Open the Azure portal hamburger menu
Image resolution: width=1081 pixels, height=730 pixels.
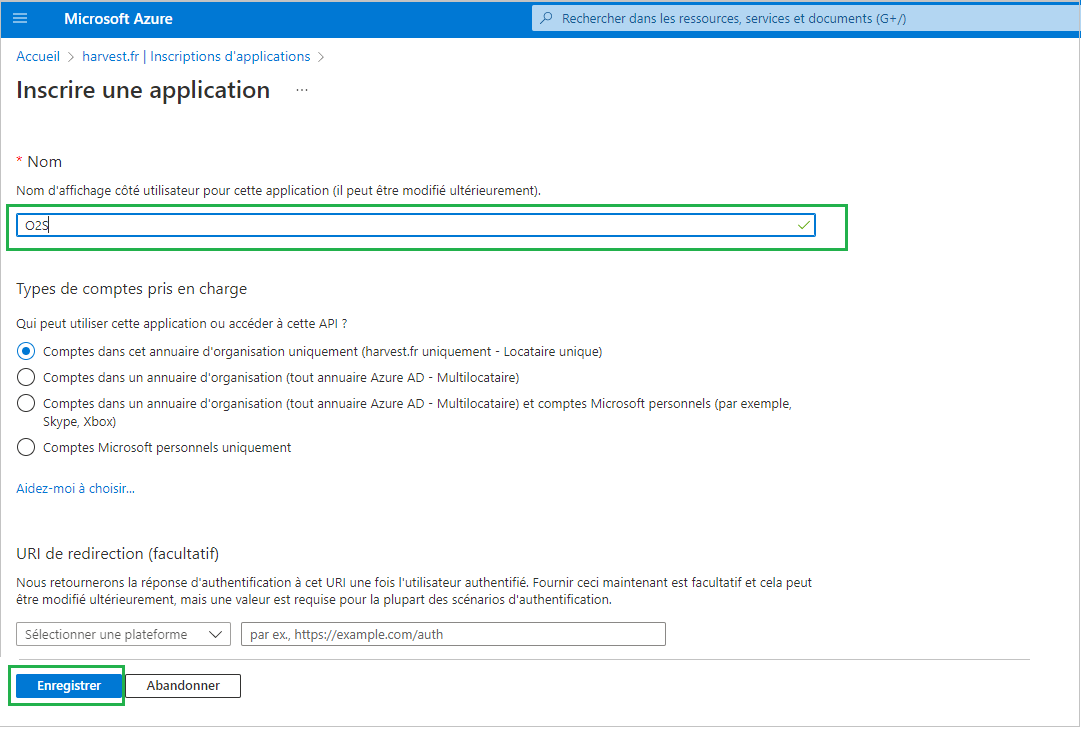(x=21, y=19)
